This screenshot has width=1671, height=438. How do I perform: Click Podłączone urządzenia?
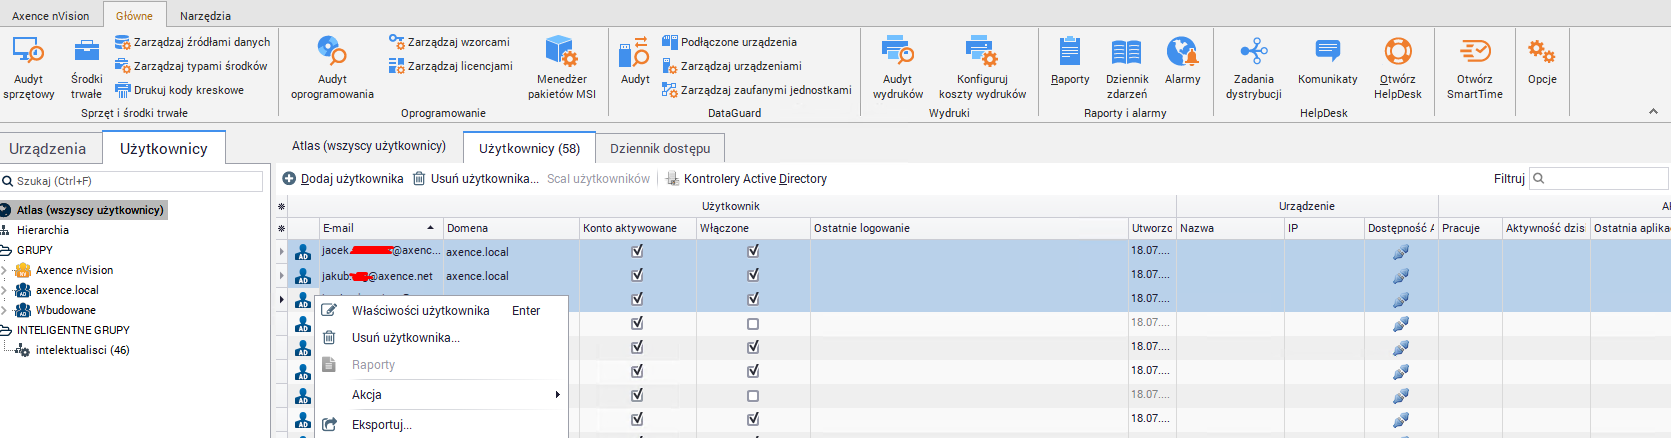[x=729, y=42]
